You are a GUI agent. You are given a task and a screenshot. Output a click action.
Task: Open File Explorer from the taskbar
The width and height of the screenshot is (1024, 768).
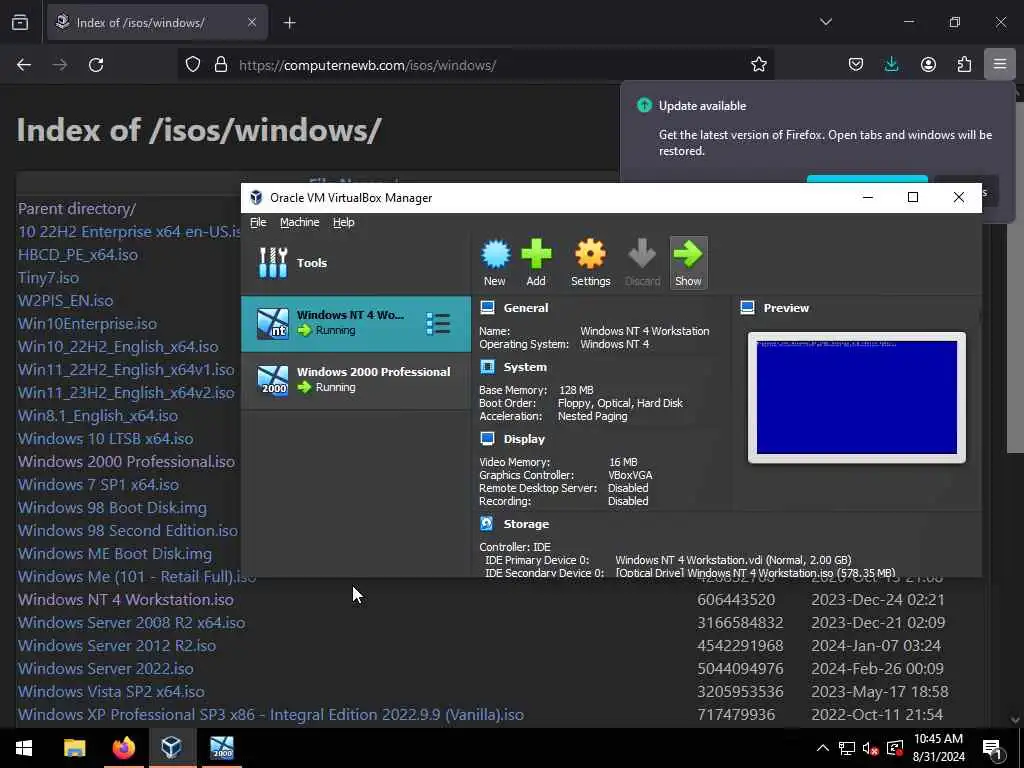(x=74, y=748)
